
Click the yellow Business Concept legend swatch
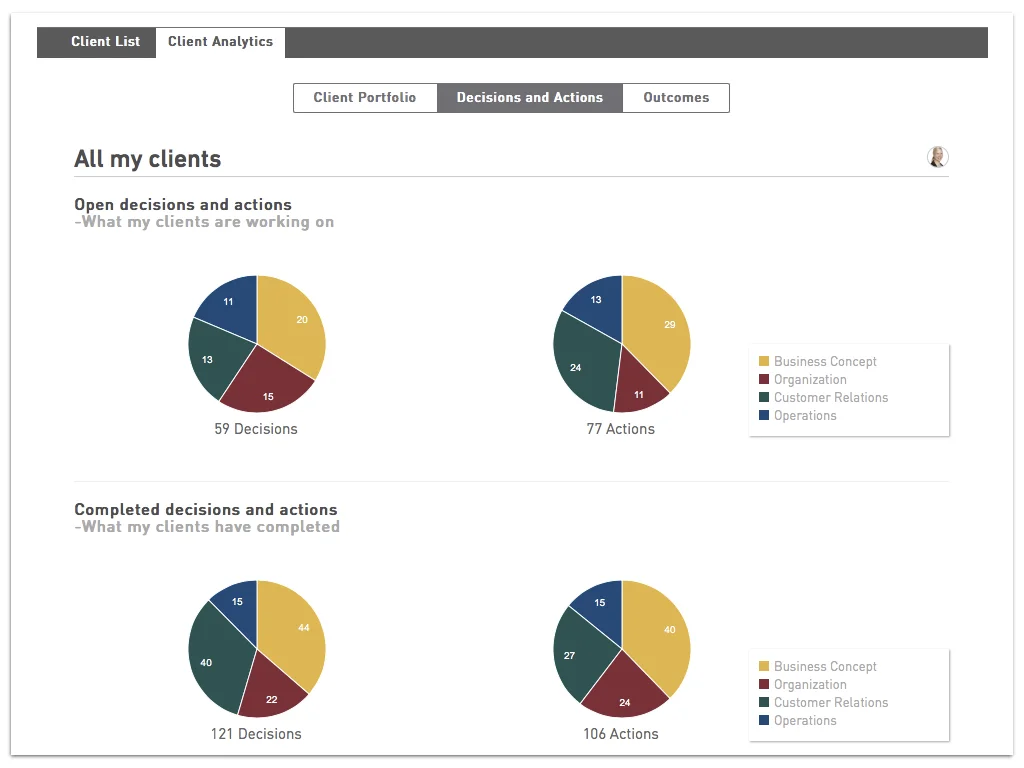[764, 361]
